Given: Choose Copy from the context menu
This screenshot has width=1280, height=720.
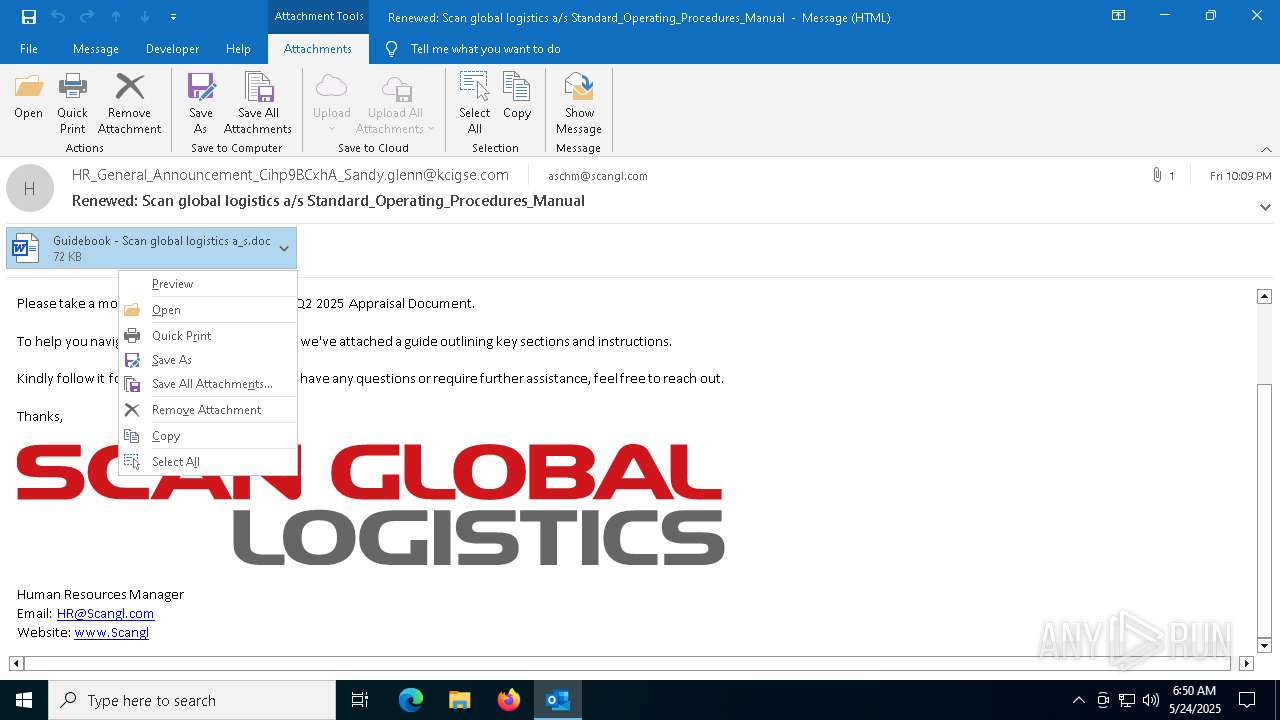Looking at the screenshot, I should (x=208, y=436).
